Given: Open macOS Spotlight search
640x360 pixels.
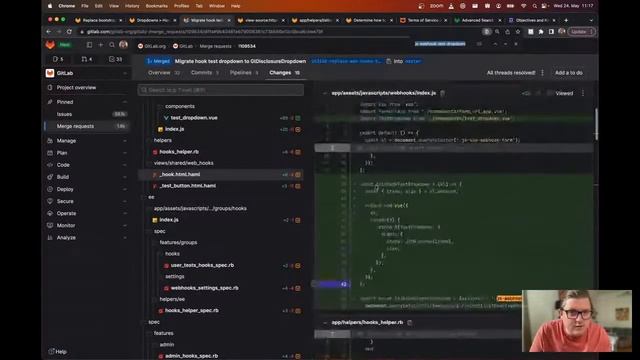Looking at the screenshot, I should click(x=534, y=6).
